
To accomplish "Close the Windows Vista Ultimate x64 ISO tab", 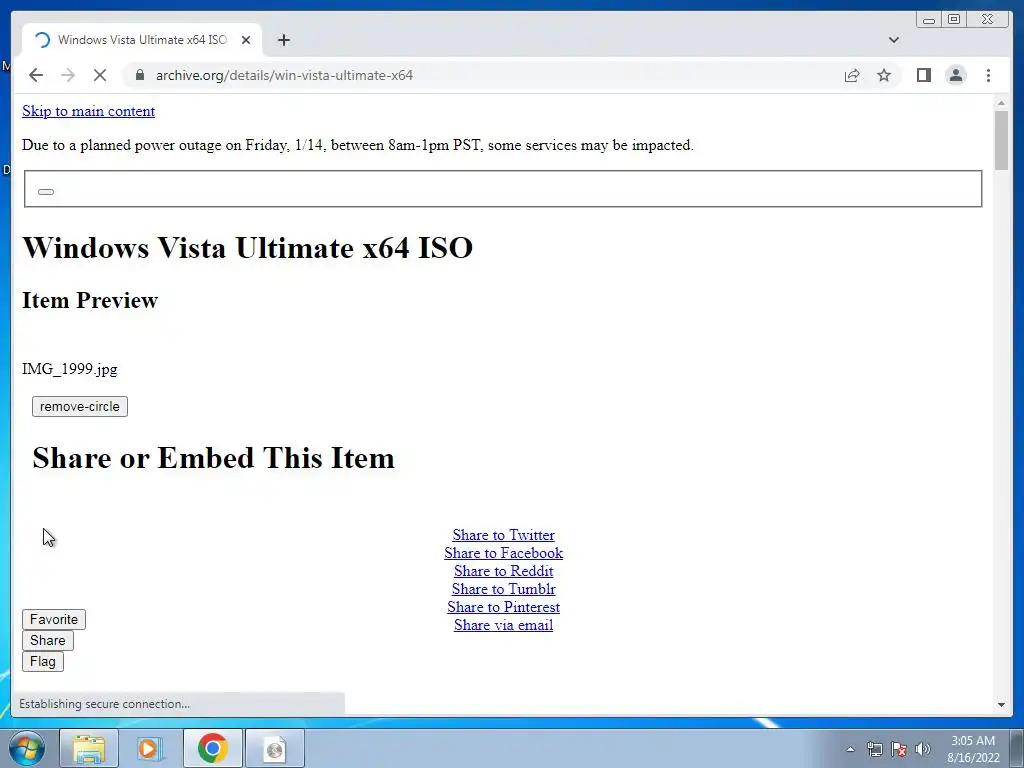I will point(246,40).
